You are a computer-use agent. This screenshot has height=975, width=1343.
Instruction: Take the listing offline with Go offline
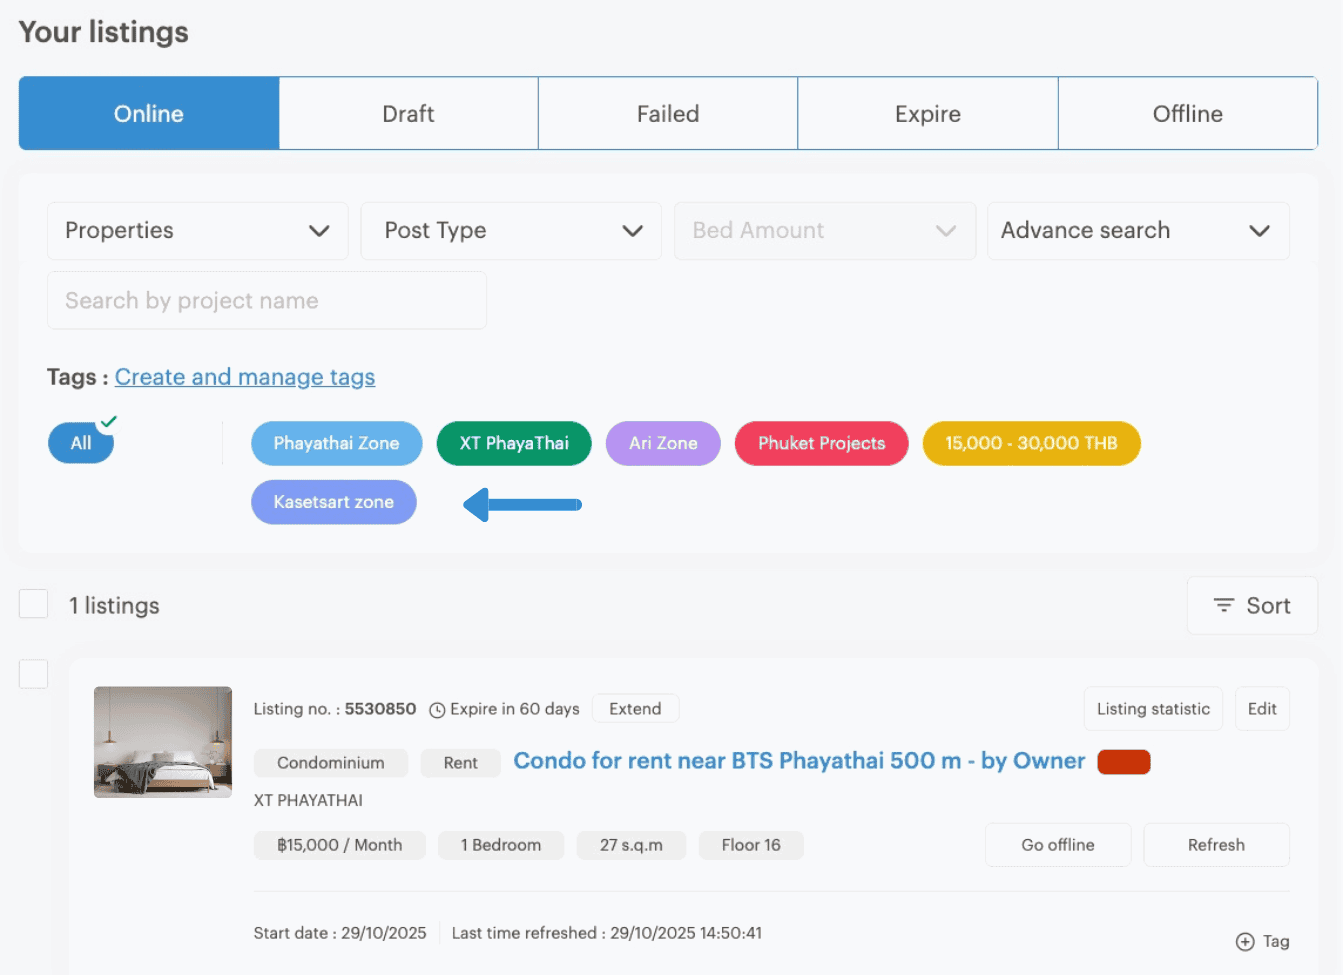[x=1057, y=845]
